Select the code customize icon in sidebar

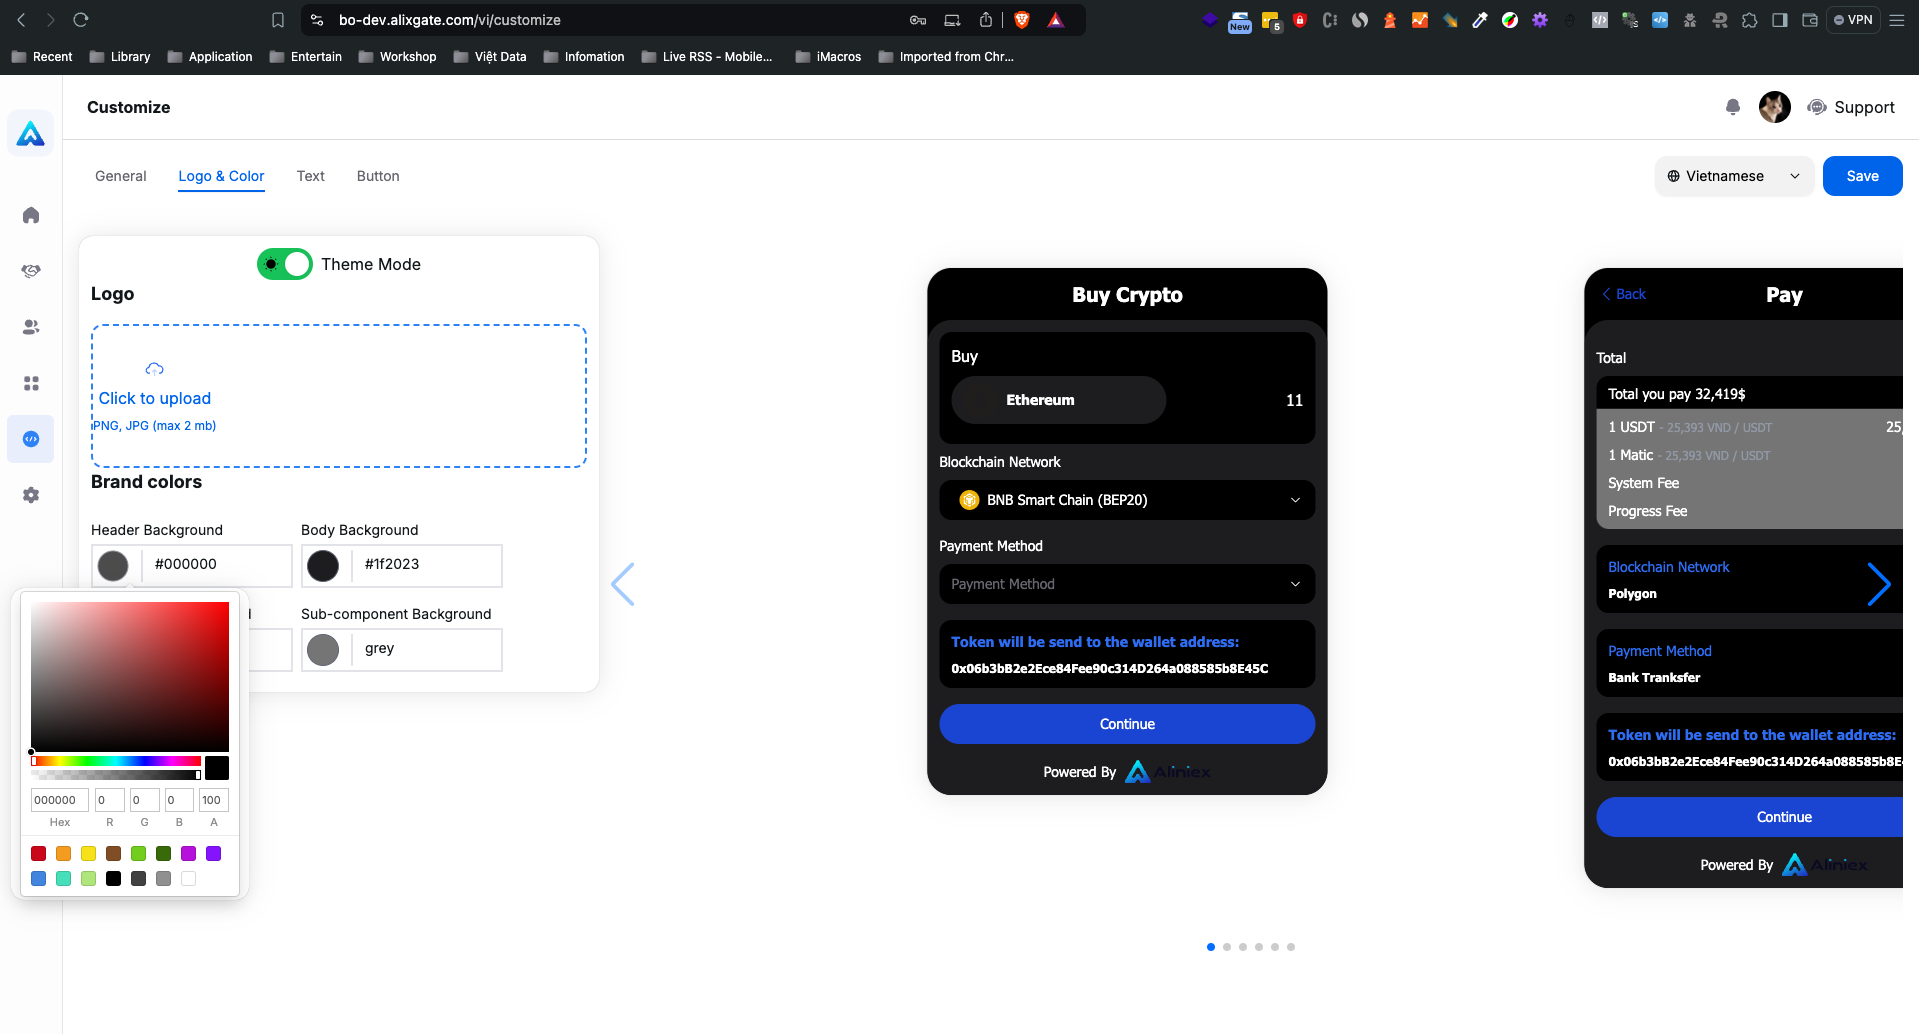[x=31, y=438]
